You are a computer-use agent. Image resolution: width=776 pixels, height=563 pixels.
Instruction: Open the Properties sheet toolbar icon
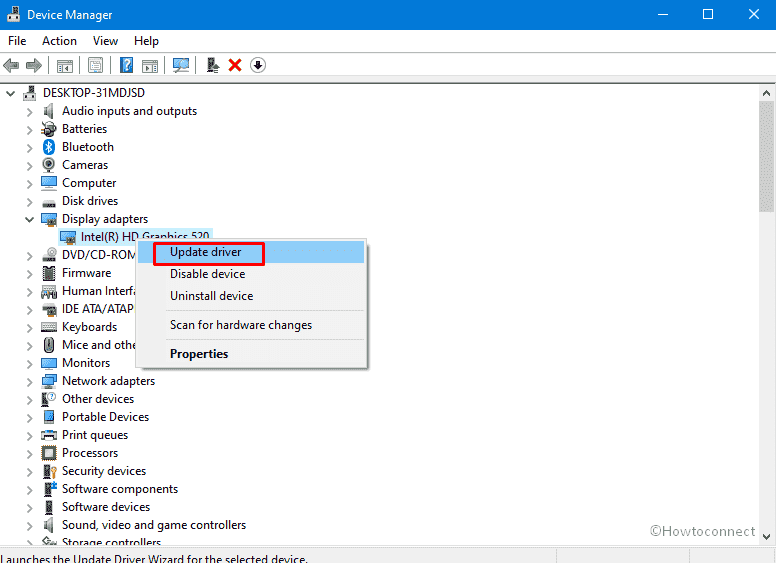[96, 65]
